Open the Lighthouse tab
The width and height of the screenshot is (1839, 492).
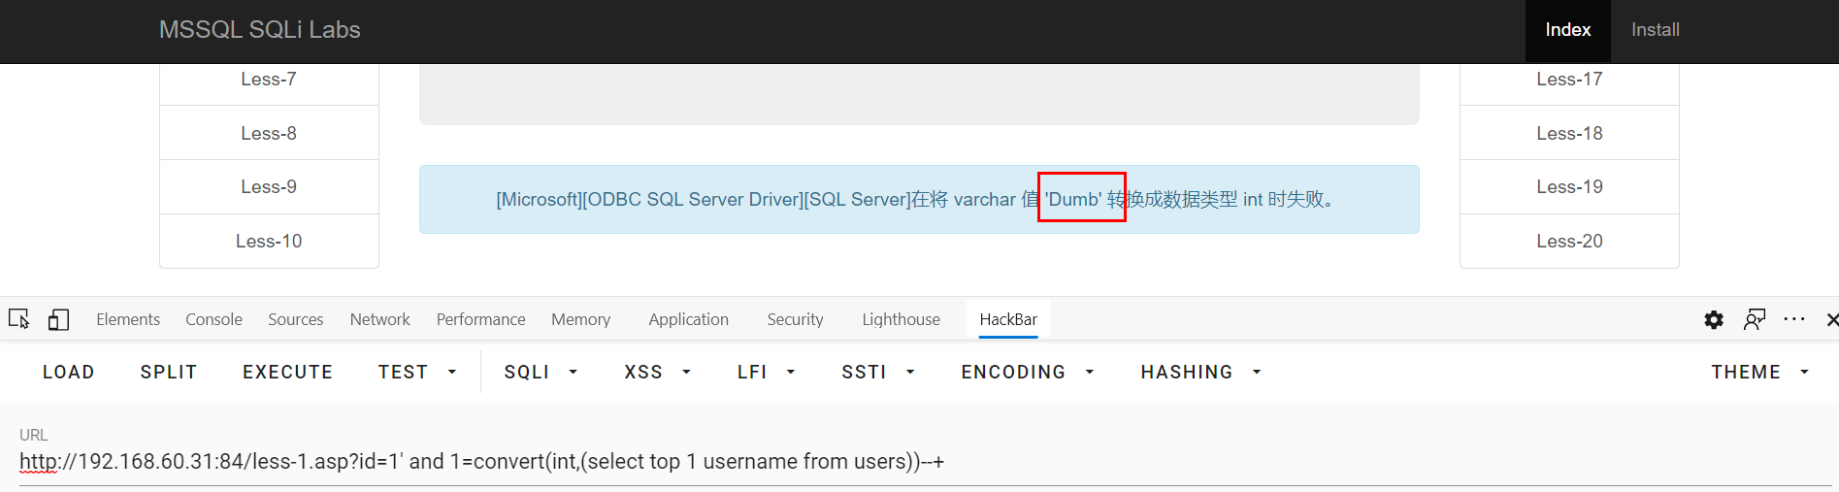pos(901,319)
